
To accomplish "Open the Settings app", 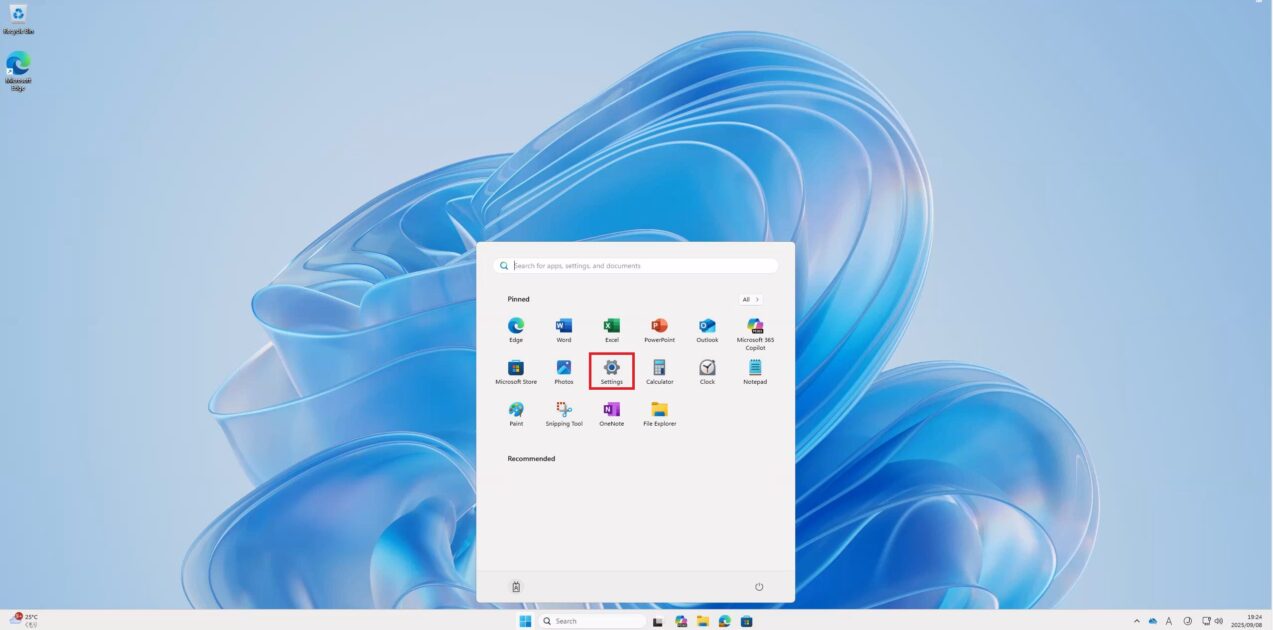I will [x=612, y=372].
